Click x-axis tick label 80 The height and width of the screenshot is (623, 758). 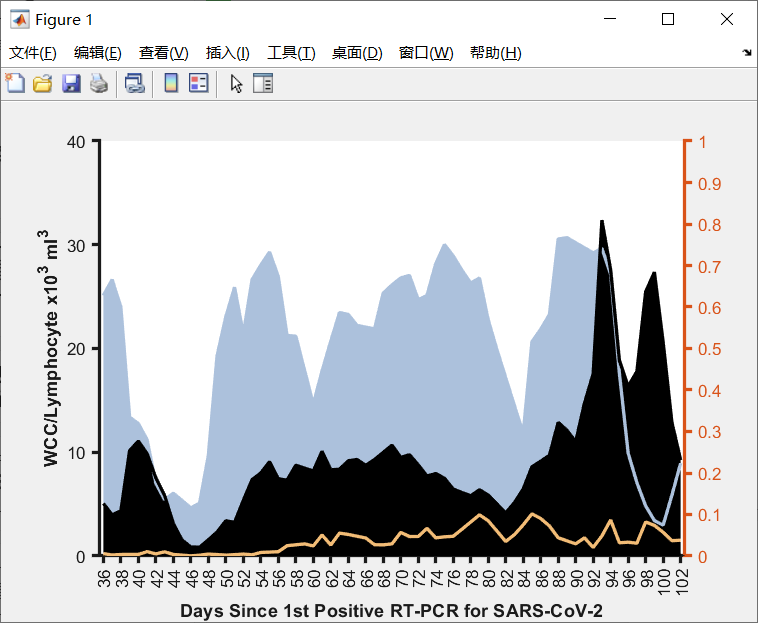pos(489,578)
